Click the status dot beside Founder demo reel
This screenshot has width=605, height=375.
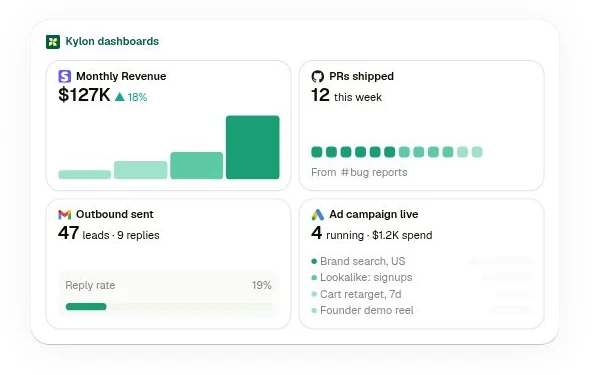pyautogui.click(x=314, y=311)
